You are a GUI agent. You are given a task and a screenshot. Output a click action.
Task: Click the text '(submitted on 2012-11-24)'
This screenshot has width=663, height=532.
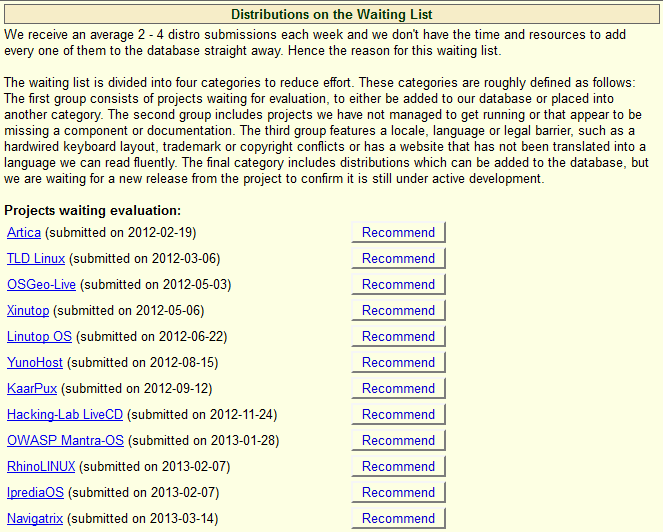click(x=202, y=414)
